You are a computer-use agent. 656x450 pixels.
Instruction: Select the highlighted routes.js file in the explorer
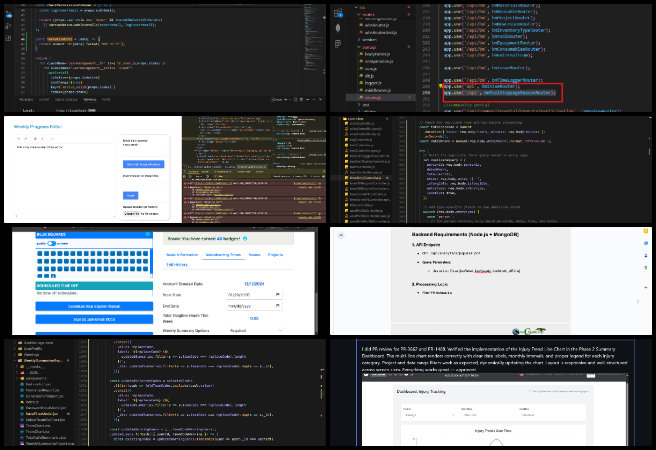380,97
